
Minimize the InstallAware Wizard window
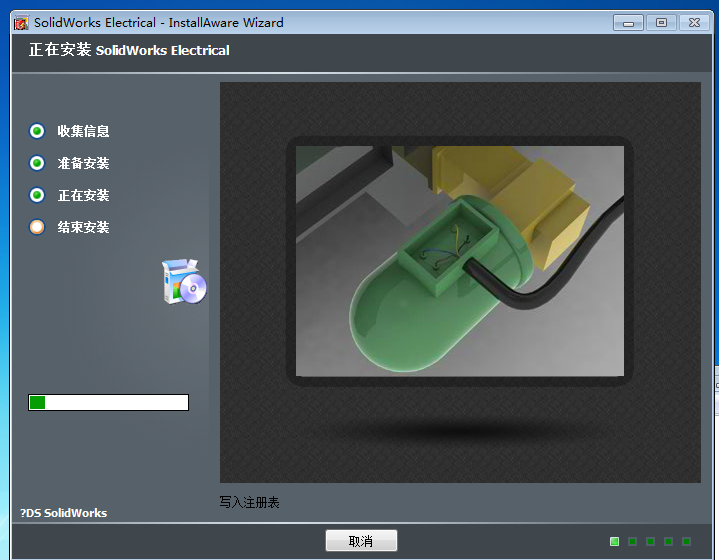(x=628, y=22)
